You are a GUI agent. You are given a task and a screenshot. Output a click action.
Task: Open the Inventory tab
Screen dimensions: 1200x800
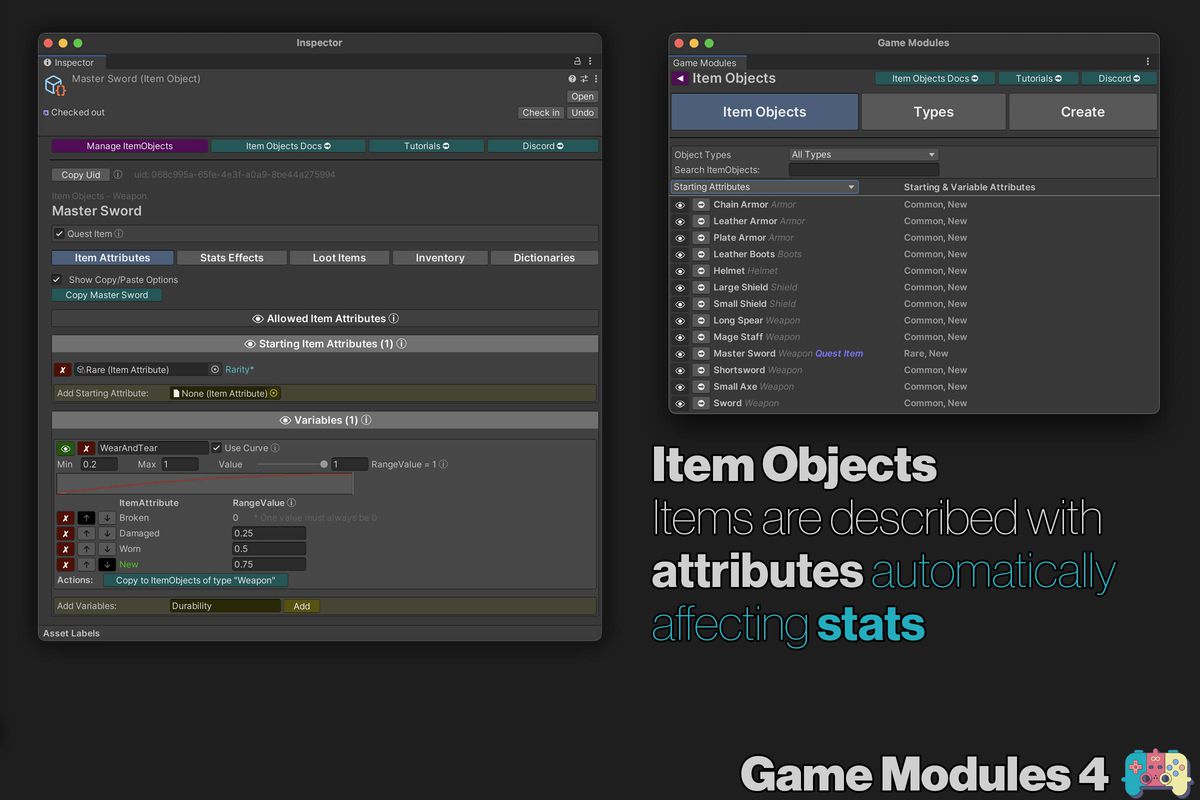[440, 258]
